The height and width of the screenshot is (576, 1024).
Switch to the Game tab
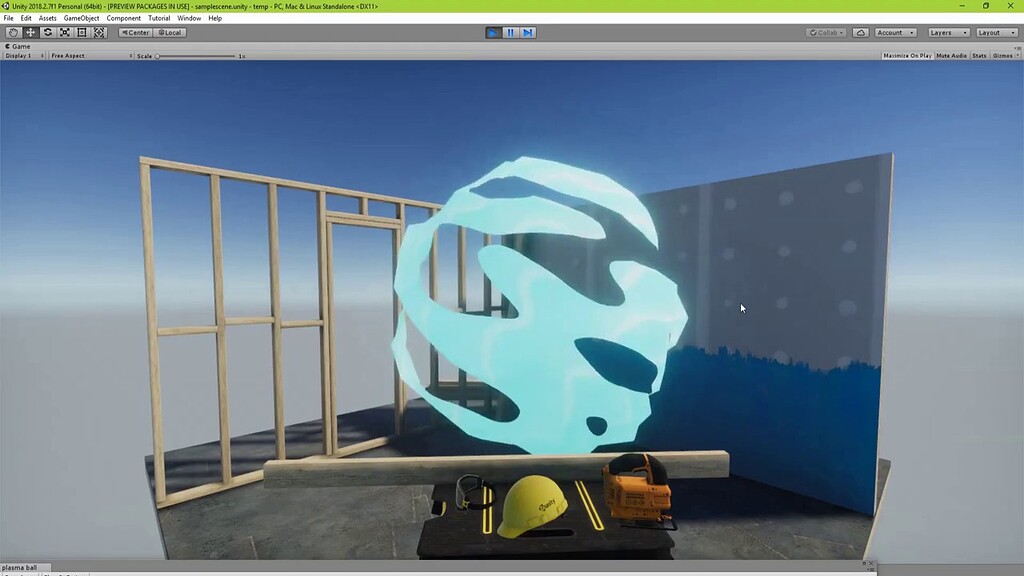(18, 45)
